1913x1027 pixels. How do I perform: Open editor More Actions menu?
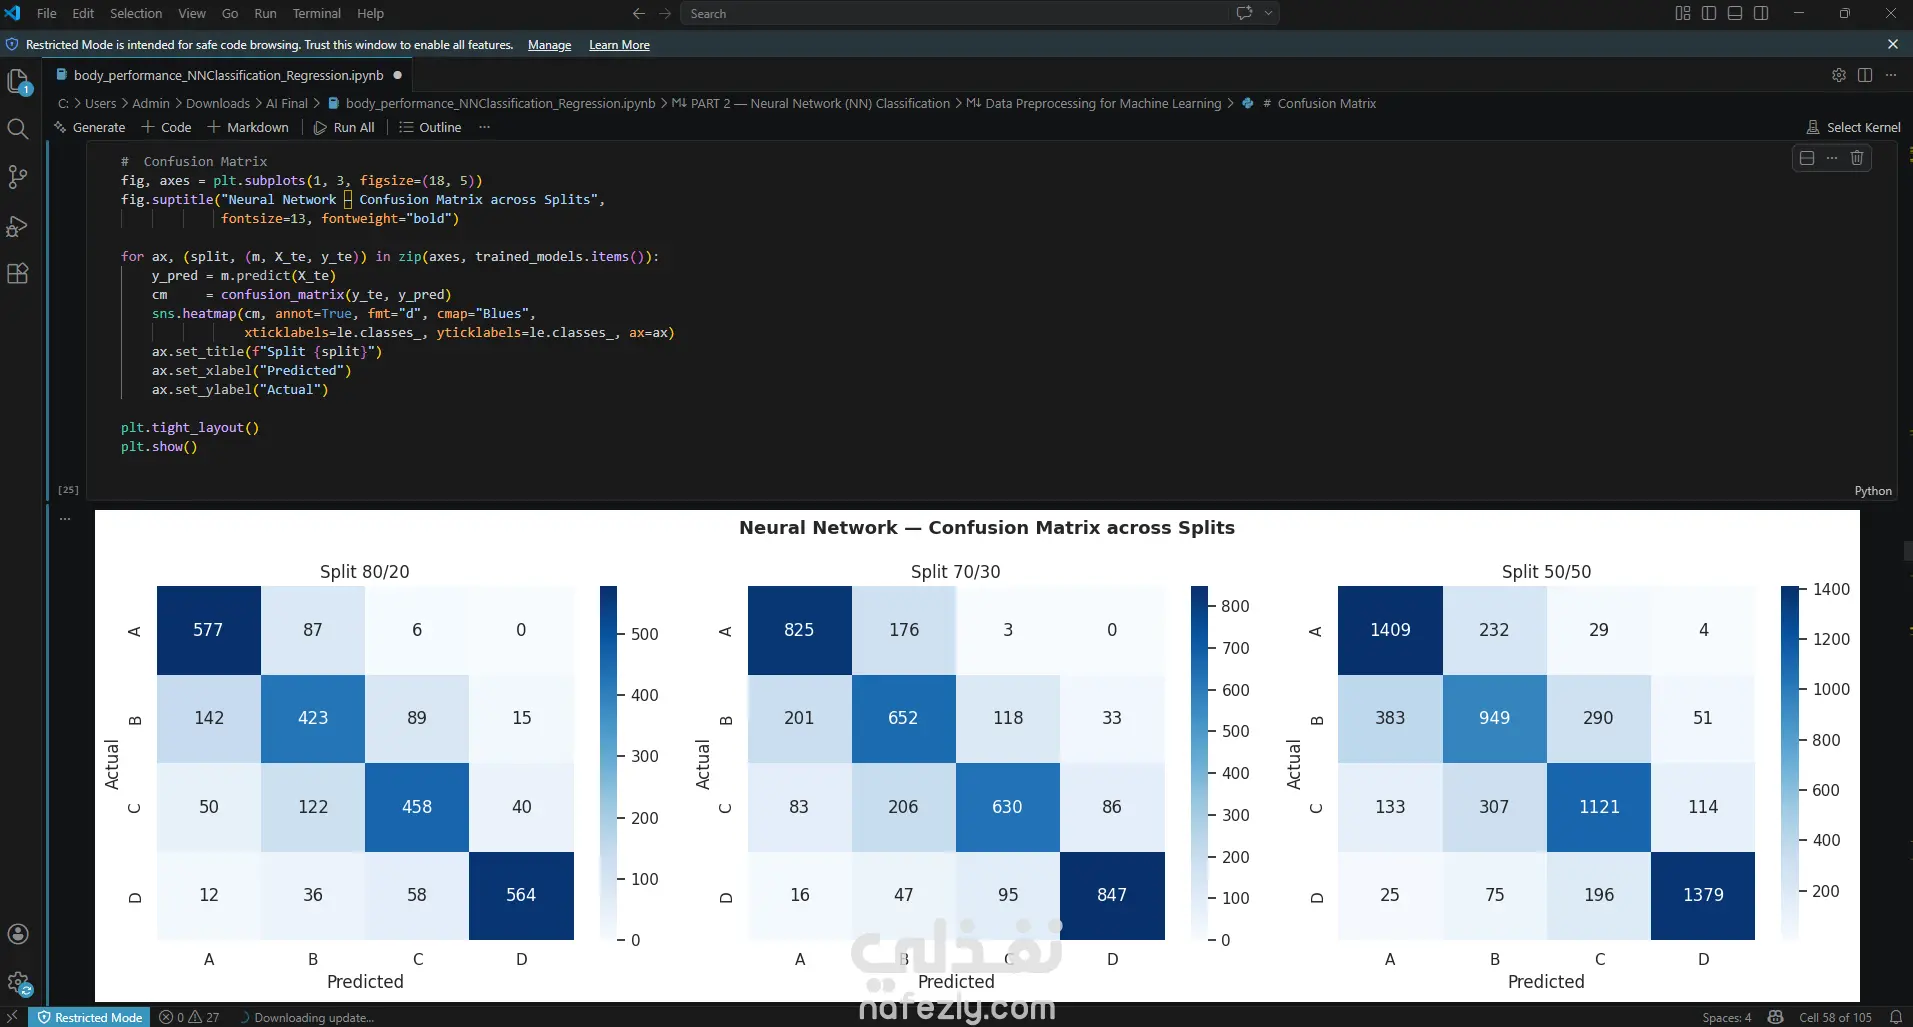pos(1891,75)
